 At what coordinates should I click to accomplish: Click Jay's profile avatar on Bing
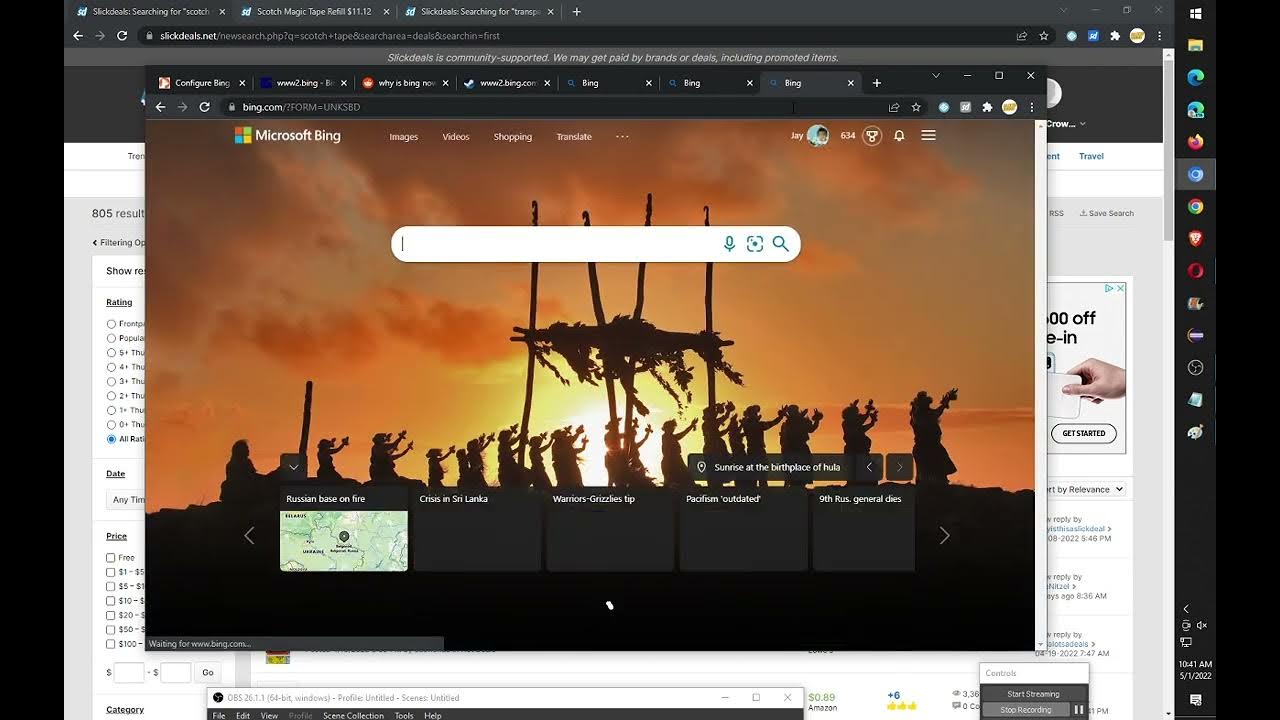(x=818, y=136)
